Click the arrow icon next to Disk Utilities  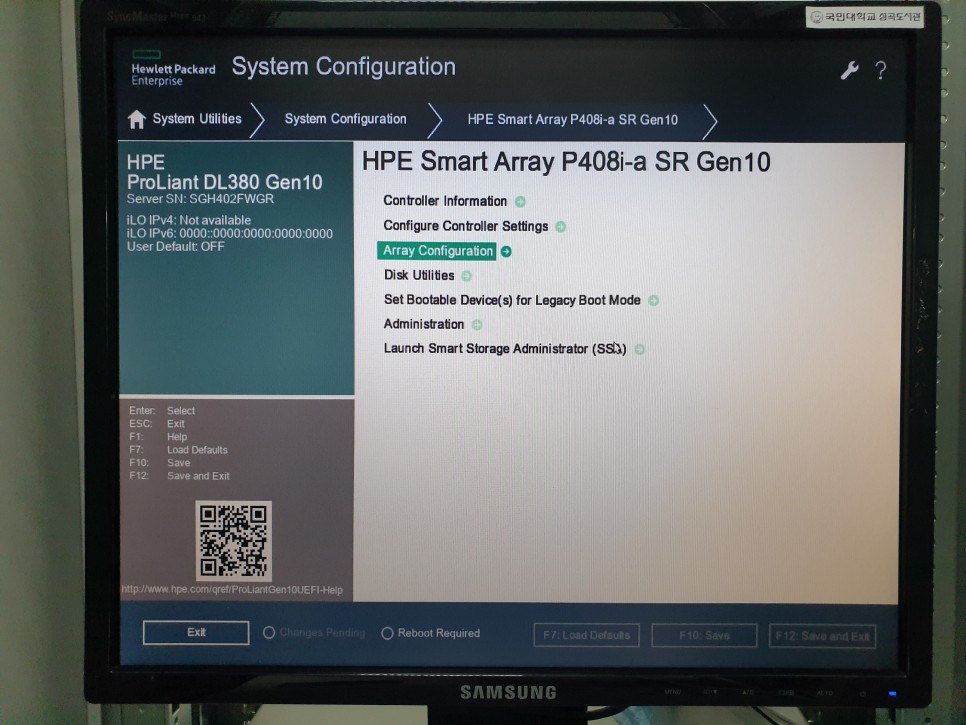point(466,276)
